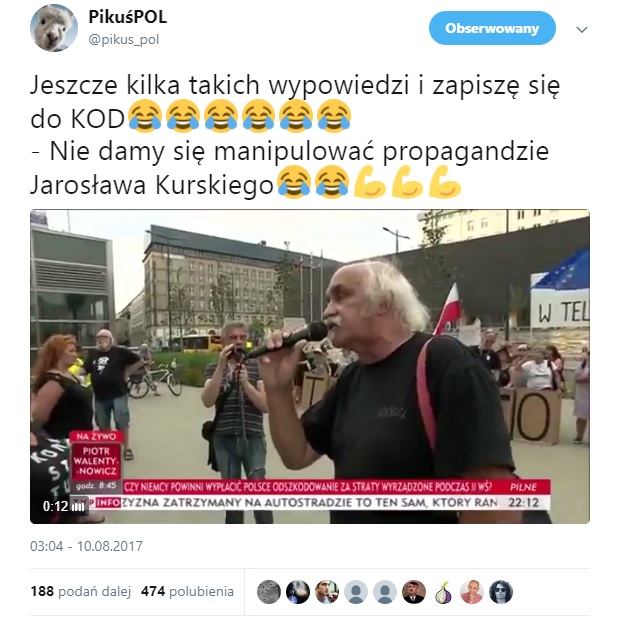Screen dimensions: 625x623
Task: Open the first gray liker avatar
Action: 269,592
